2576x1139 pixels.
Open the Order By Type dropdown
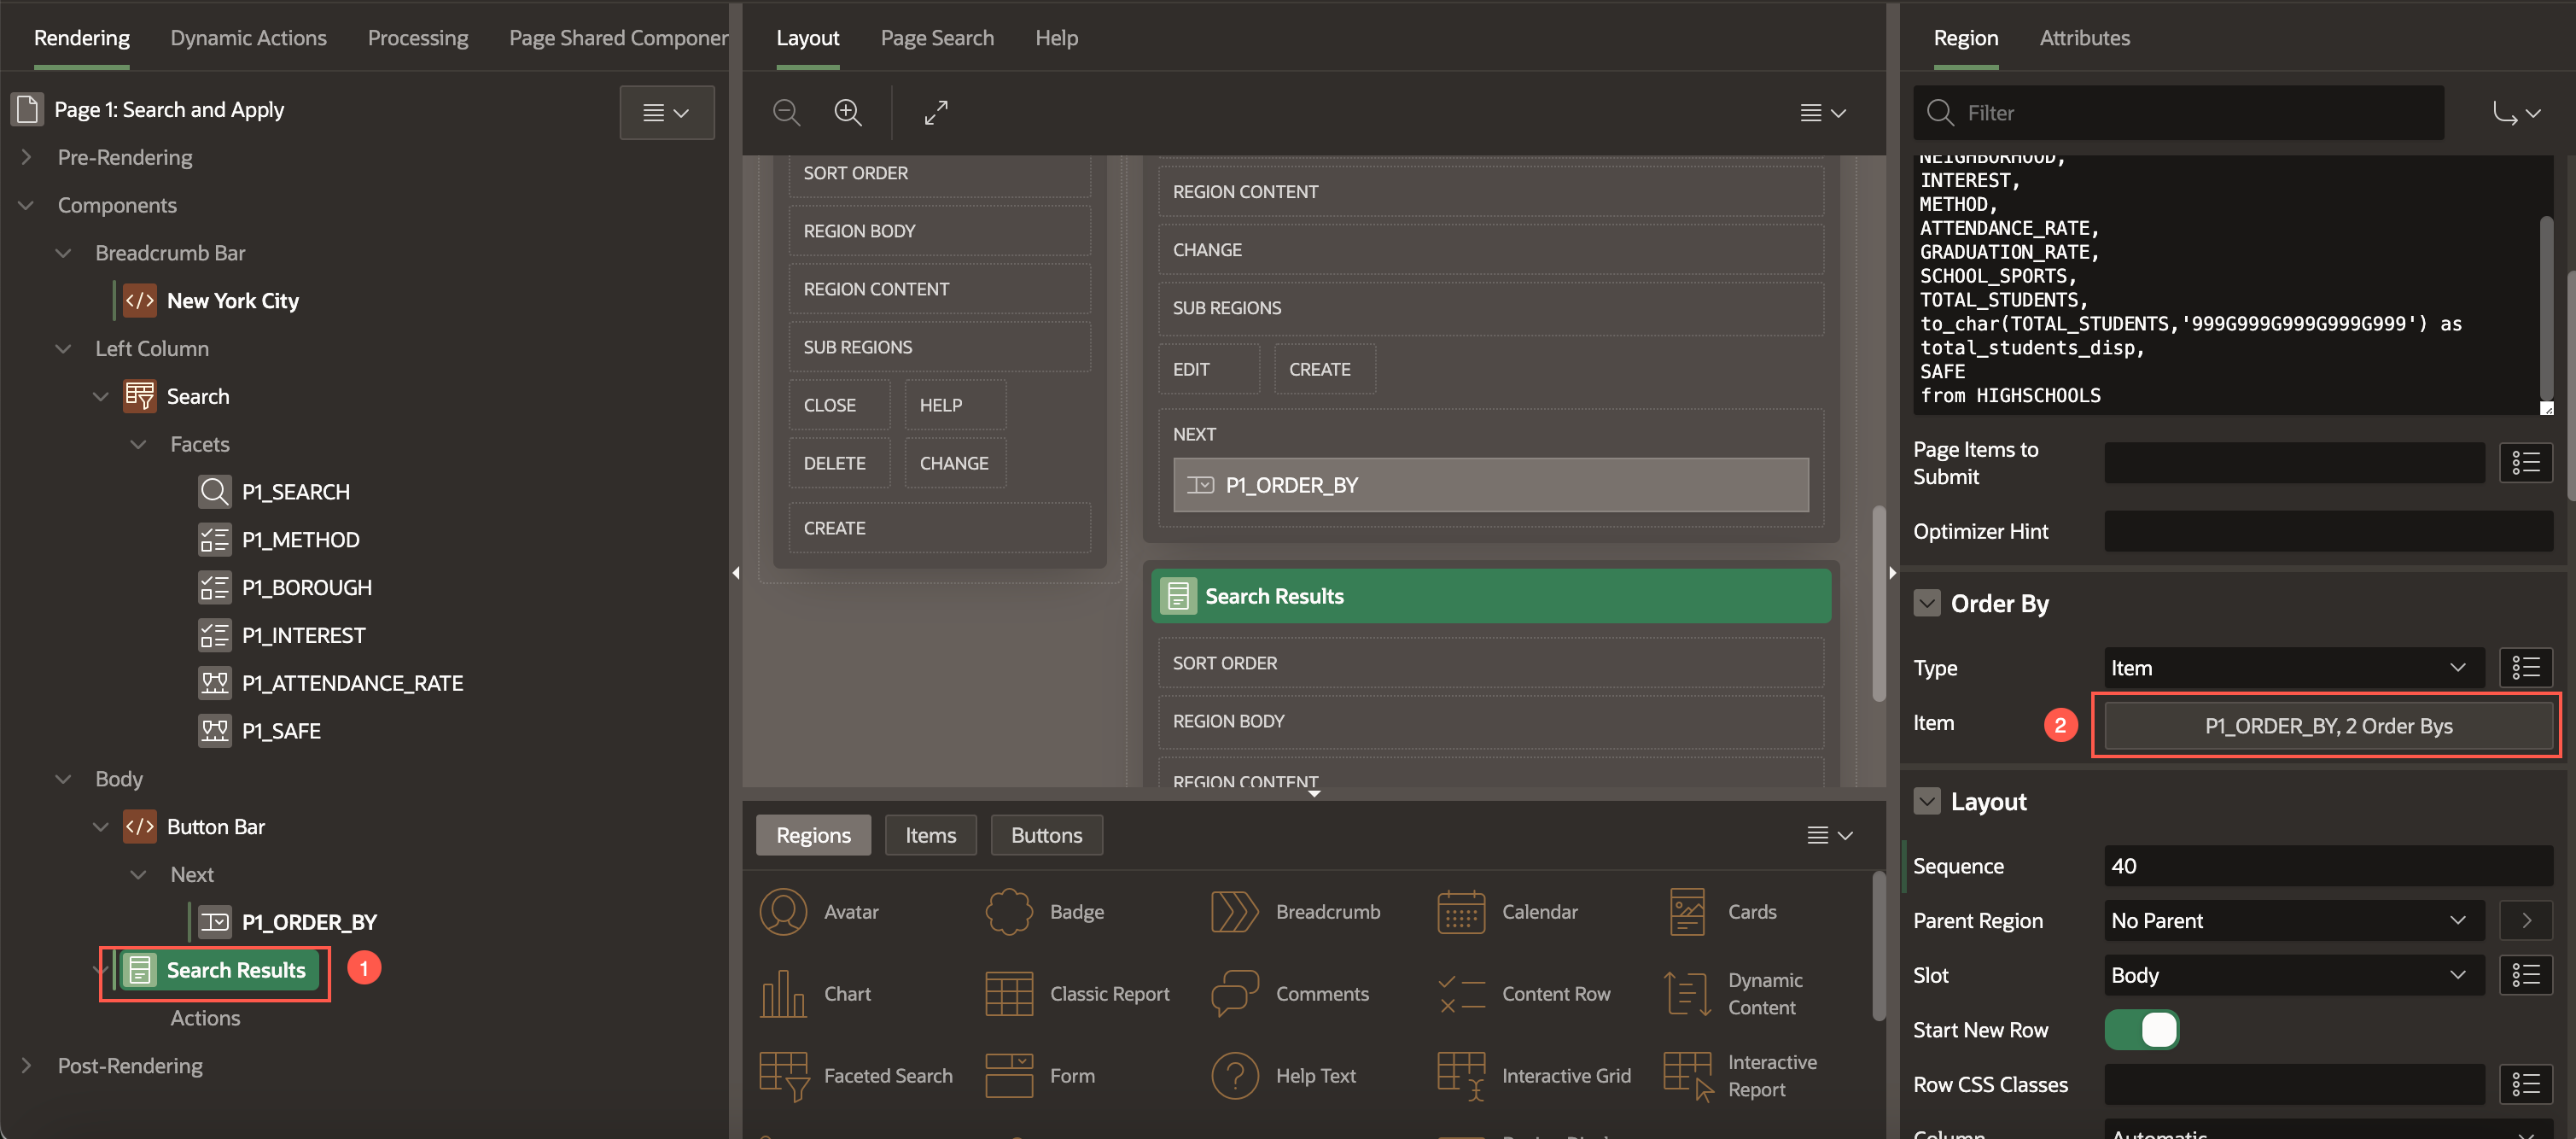tap(2294, 668)
